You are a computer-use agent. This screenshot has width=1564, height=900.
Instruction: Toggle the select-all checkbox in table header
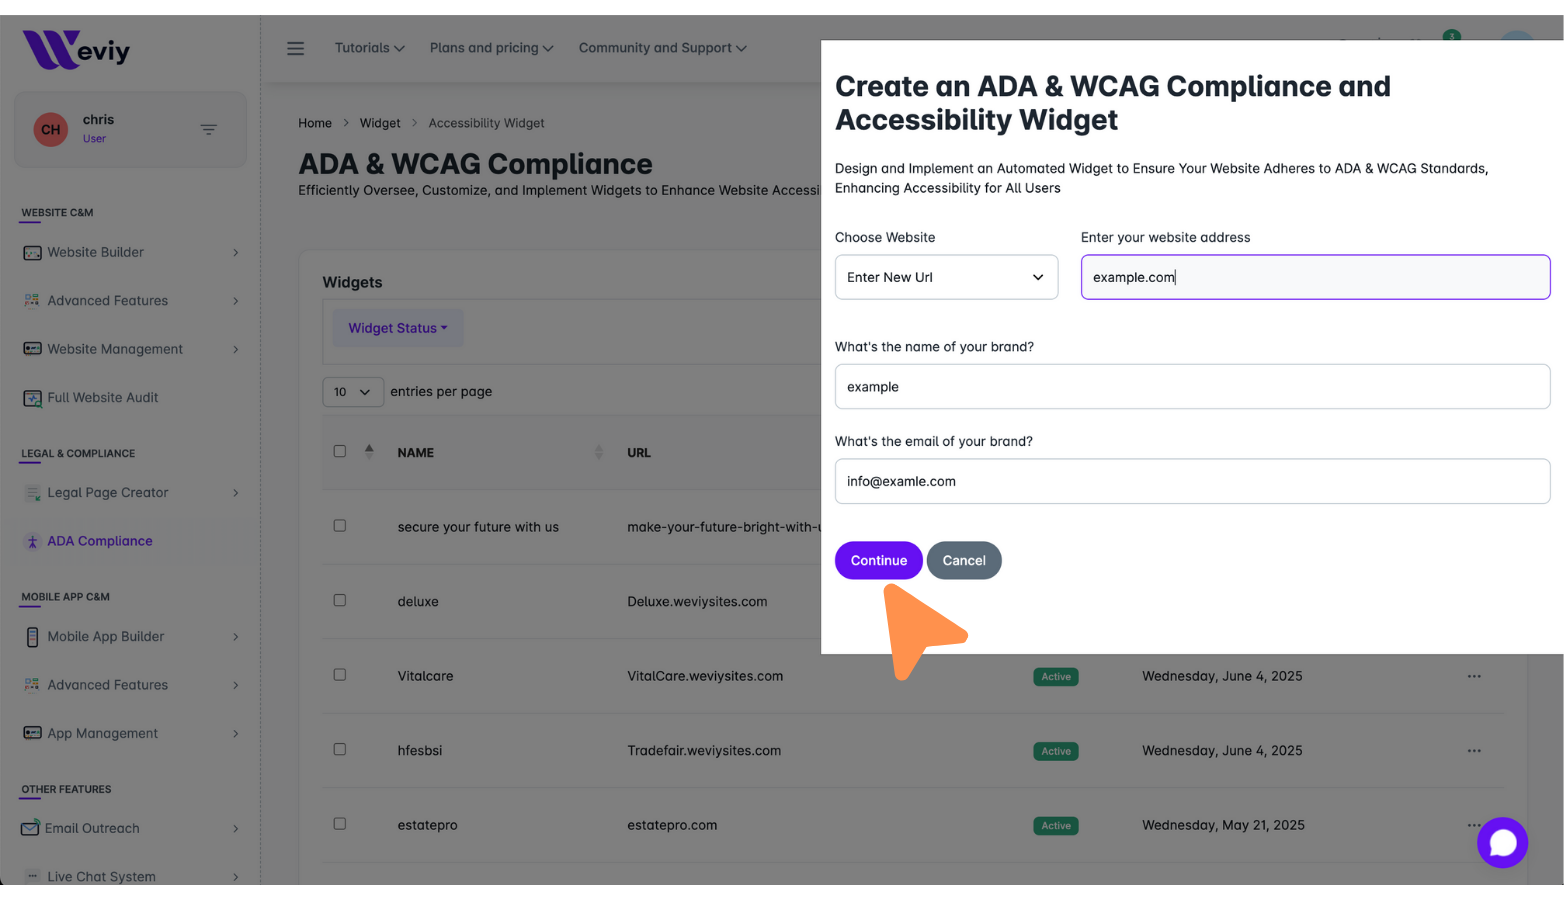coord(340,452)
